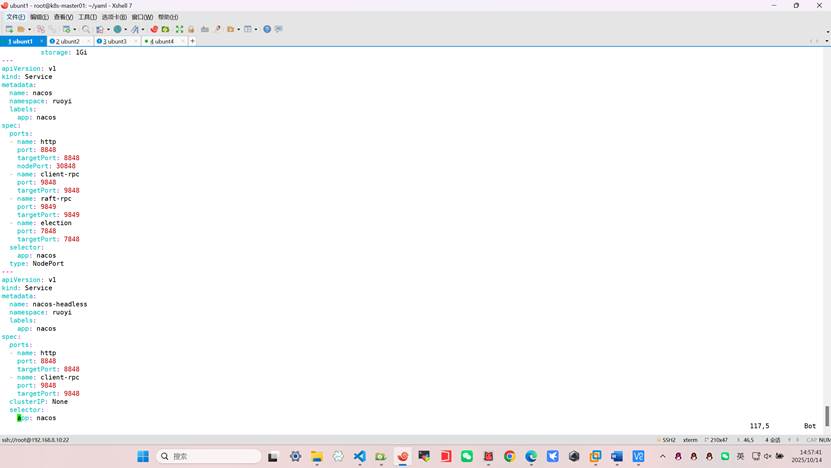Add a new tab with plus button
The width and height of the screenshot is (831, 468).
coord(192,41)
